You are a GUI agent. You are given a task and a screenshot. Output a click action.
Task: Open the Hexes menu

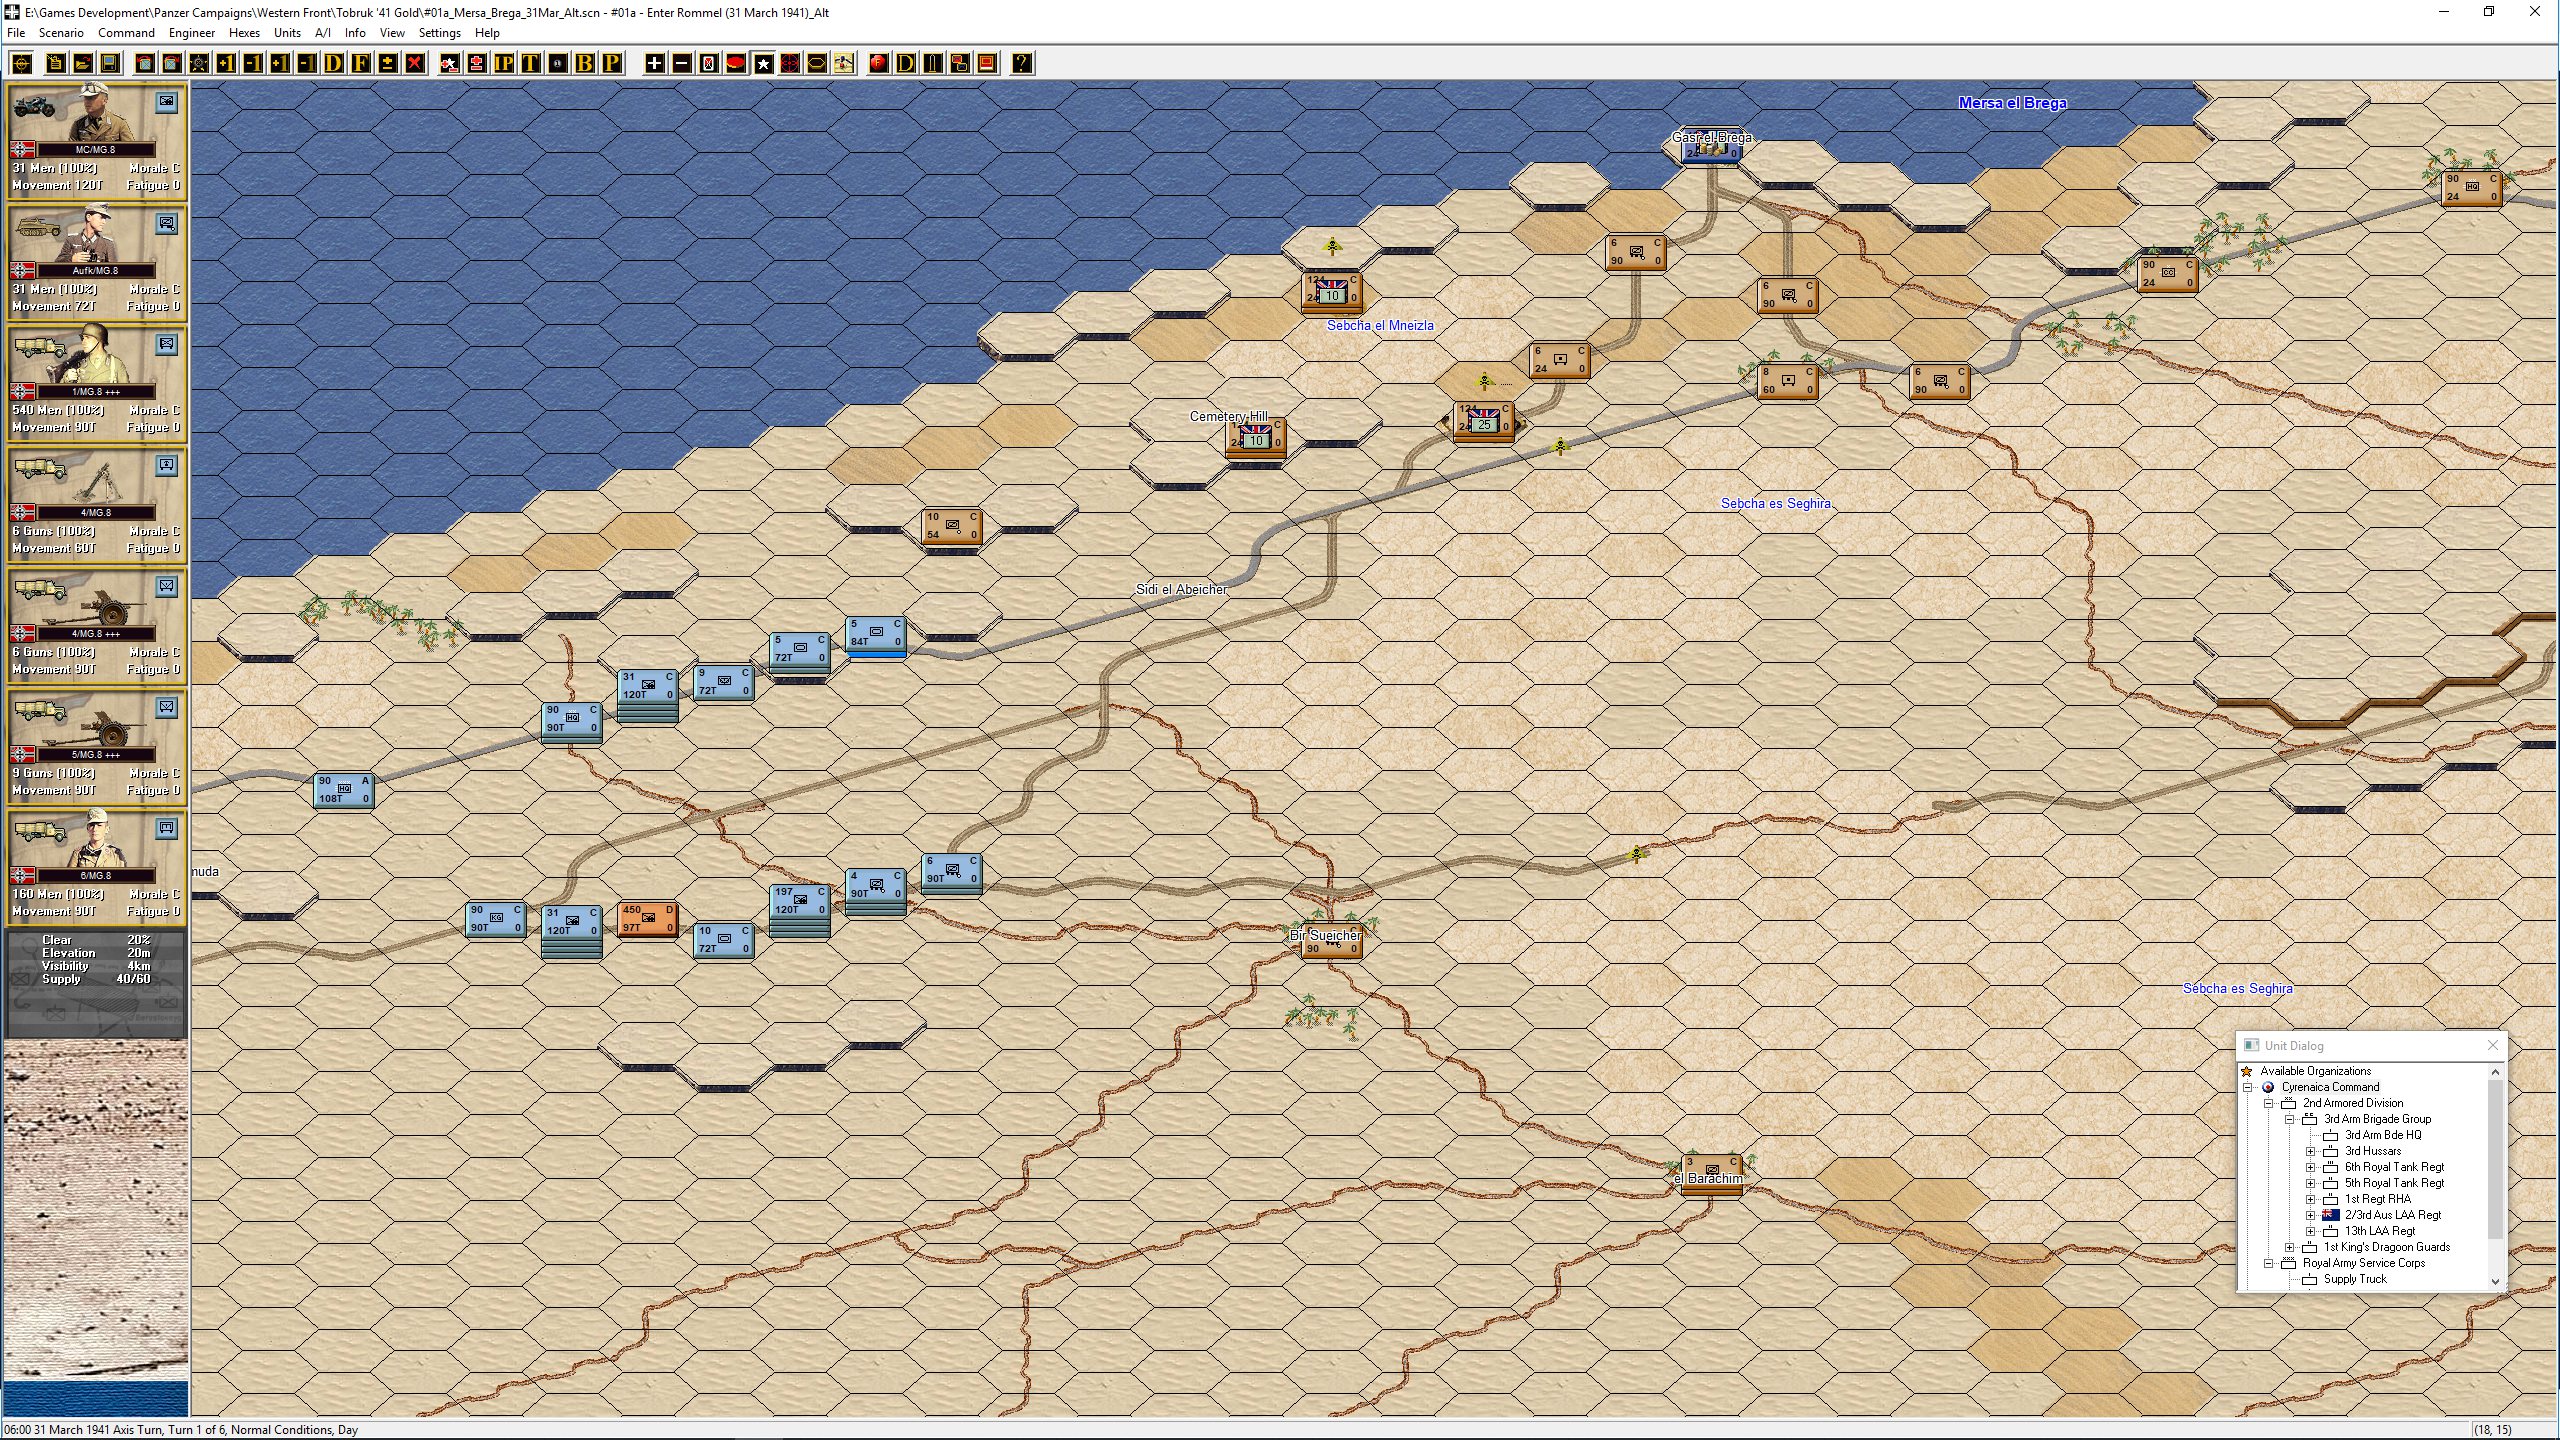click(244, 33)
